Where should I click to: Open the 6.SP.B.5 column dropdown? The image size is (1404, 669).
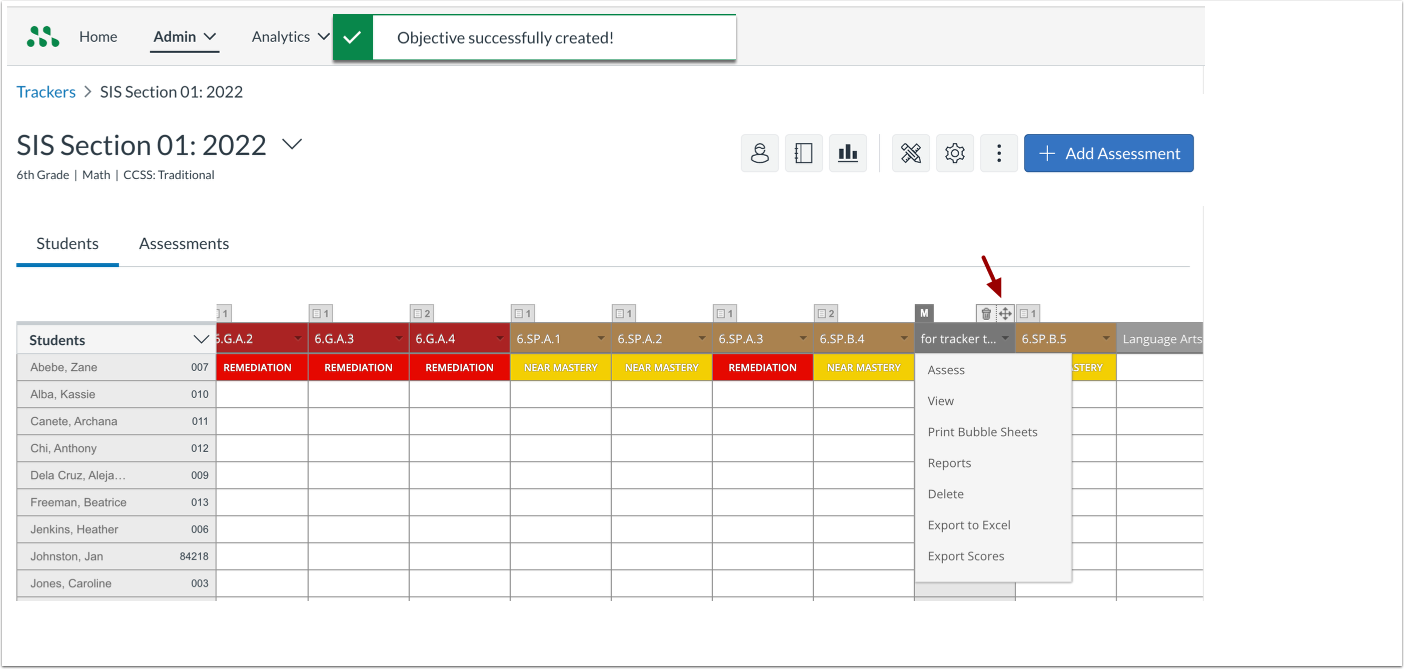pos(1106,339)
